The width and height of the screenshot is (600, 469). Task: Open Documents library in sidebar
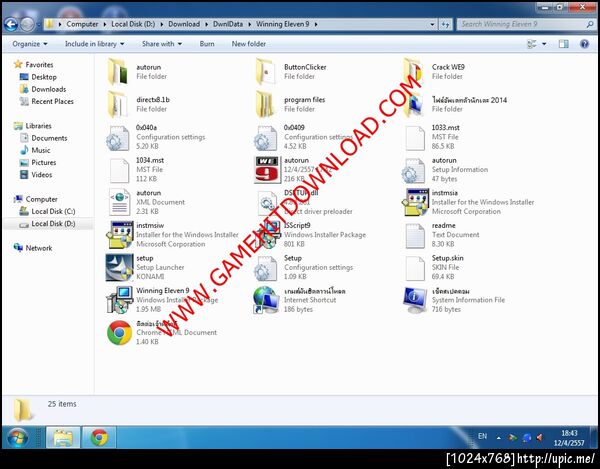[x=49, y=138]
